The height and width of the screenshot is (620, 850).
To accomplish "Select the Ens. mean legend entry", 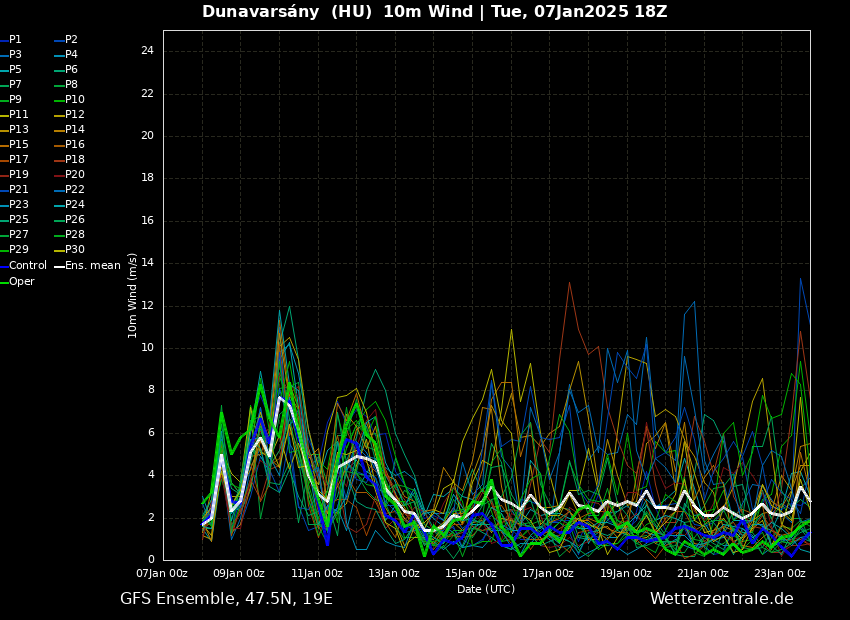I will [x=92, y=266].
